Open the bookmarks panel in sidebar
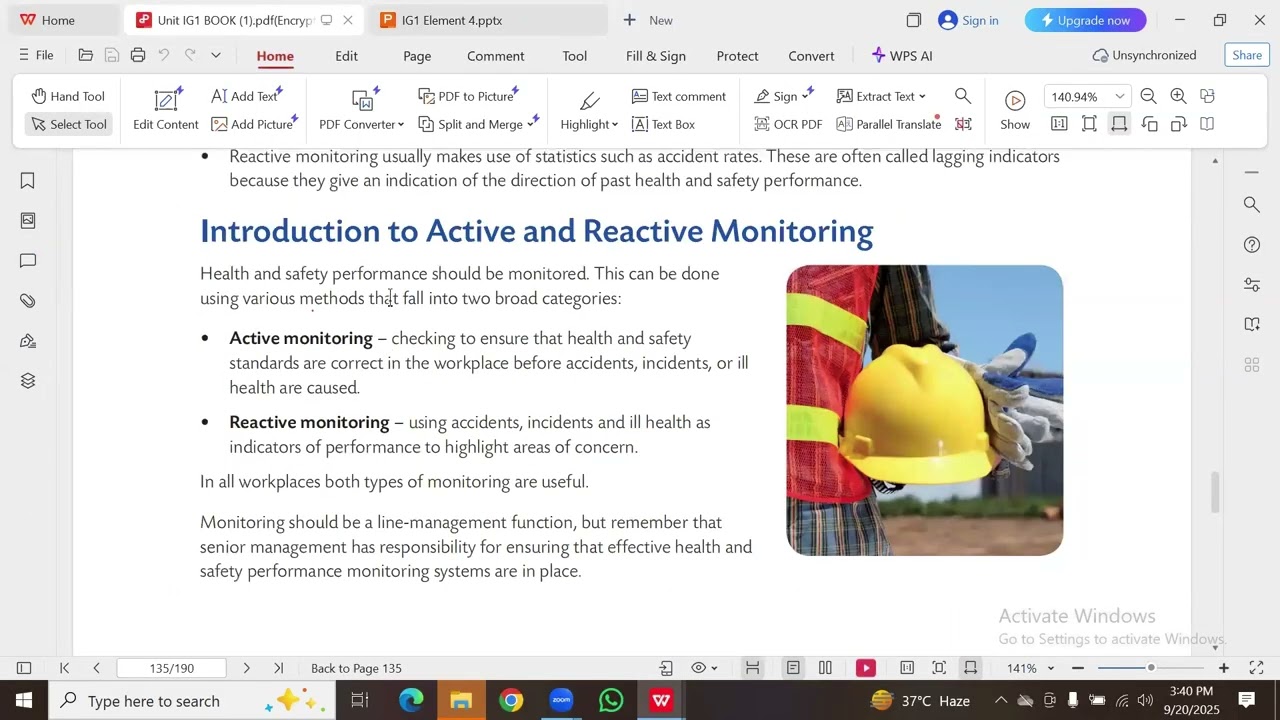Viewport: 1280px width, 720px height. click(x=28, y=181)
